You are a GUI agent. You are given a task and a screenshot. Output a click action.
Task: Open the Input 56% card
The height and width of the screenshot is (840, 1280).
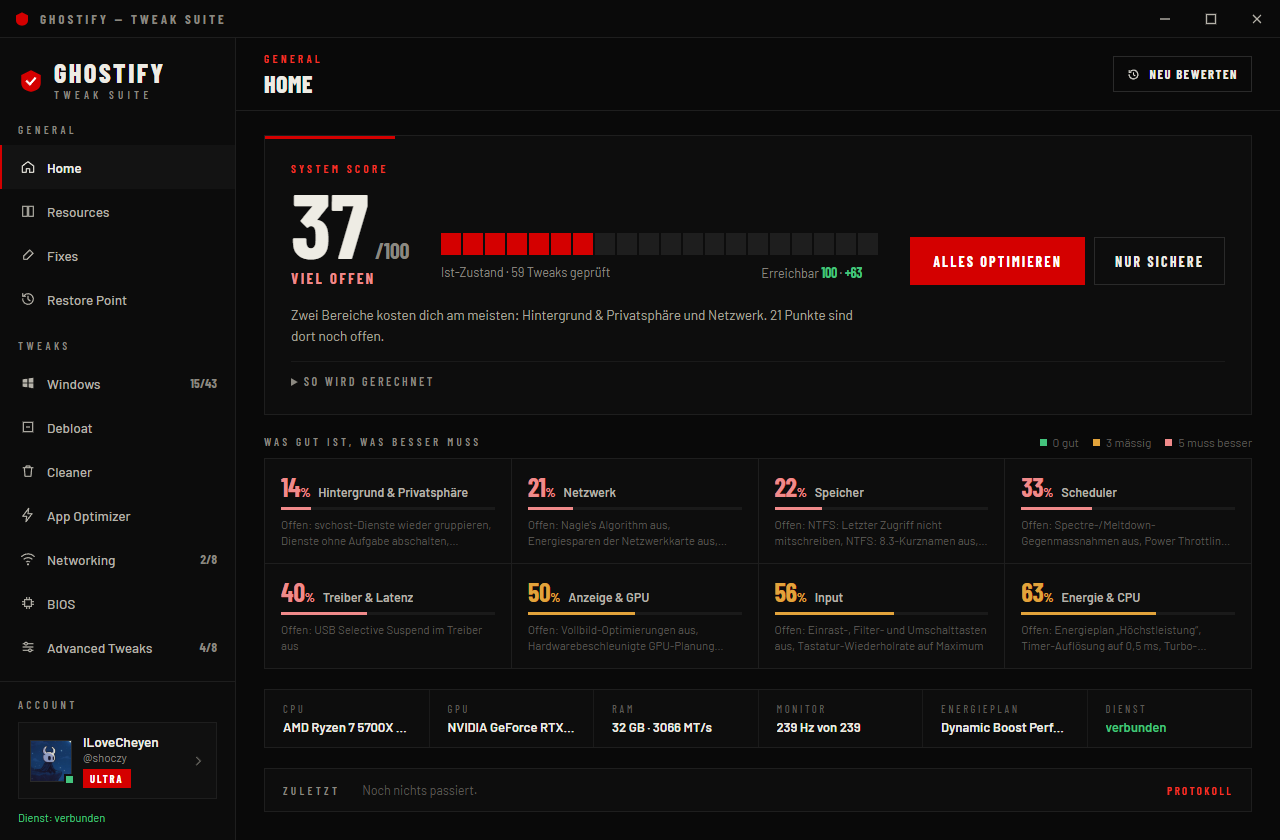click(x=881, y=616)
